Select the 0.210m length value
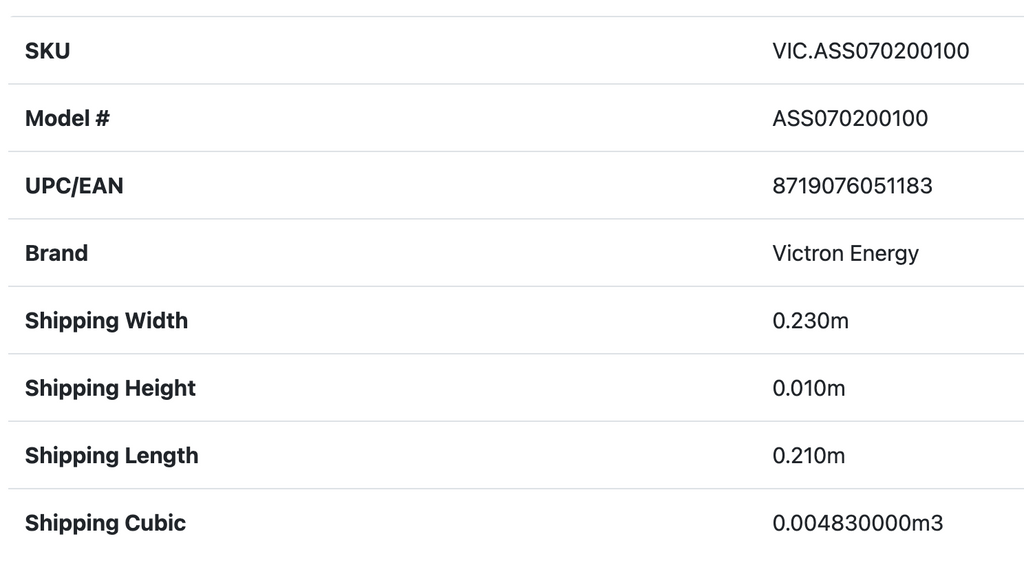This screenshot has width=1024, height=574. pyautogui.click(x=808, y=456)
